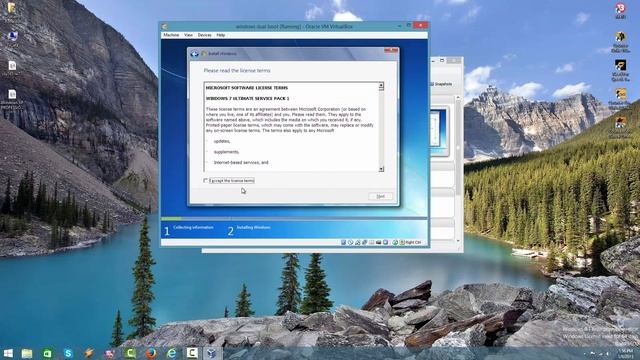
Task: Click the round optical disc icon in VirtualBox status bar
Action: tap(351, 242)
